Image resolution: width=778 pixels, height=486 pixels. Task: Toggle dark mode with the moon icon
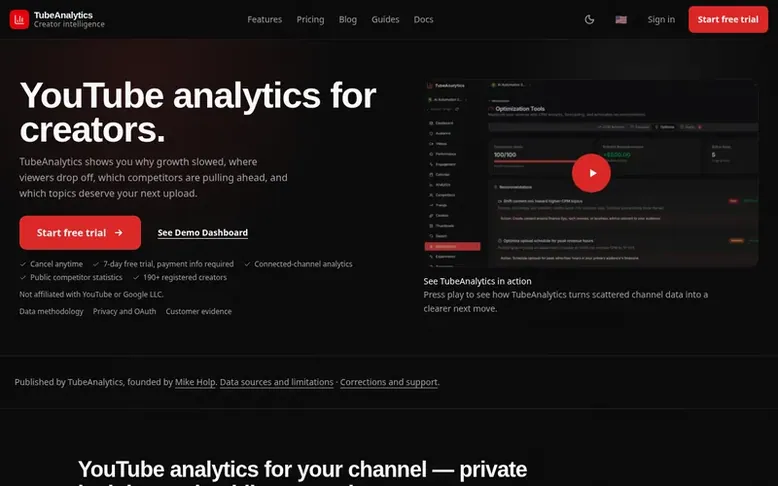pyautogui.click(x=589, y=19)
